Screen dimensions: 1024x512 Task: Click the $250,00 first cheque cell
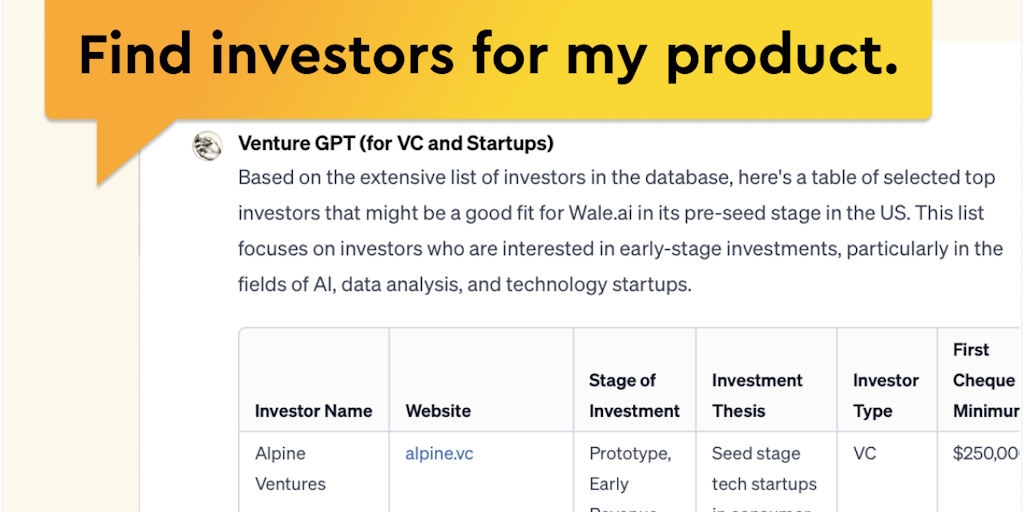986,454
